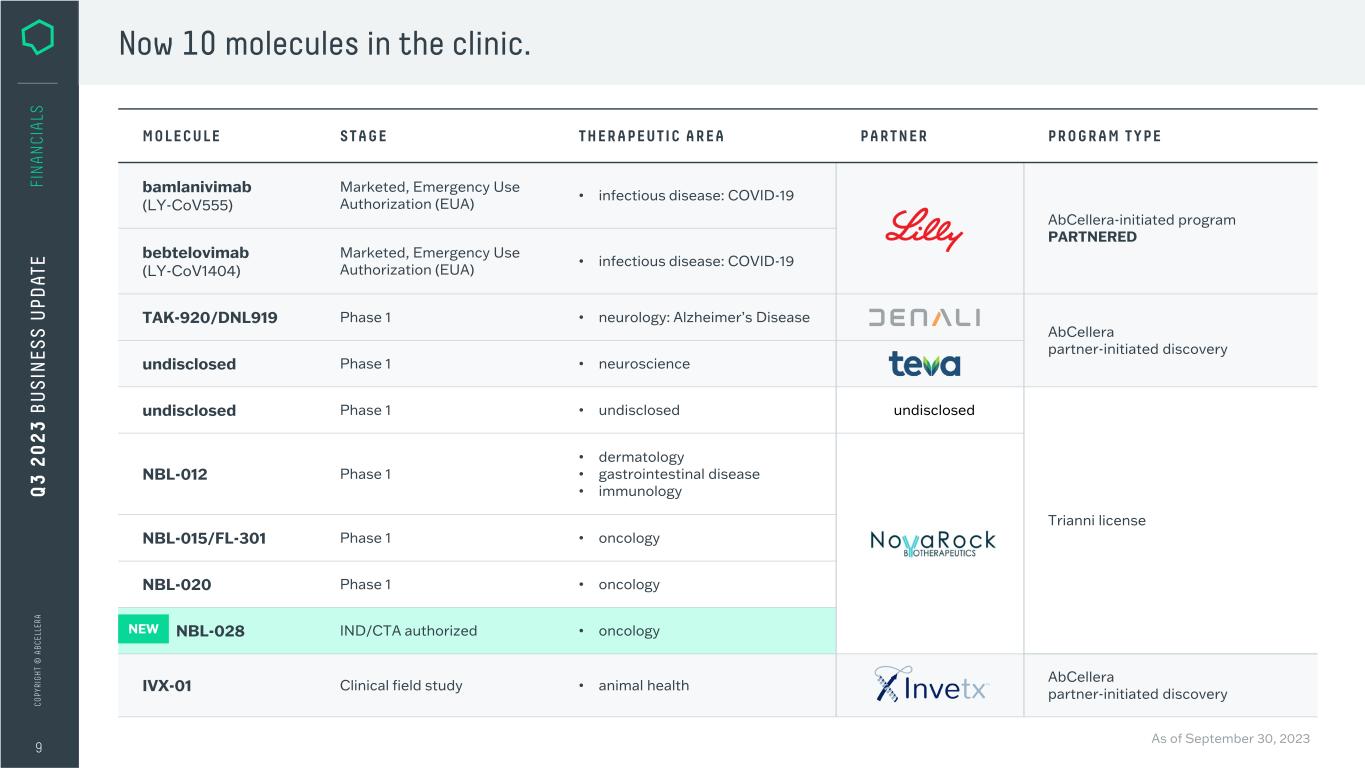1365x768 pixels.
Task: Click the green NEW badge
Action: coord(144,630)
